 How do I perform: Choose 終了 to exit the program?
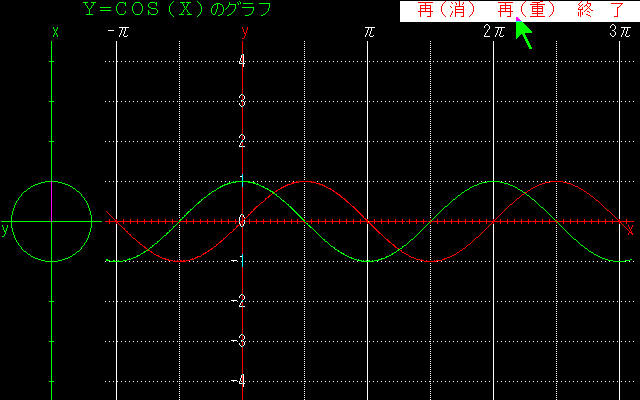coord(601,10)
